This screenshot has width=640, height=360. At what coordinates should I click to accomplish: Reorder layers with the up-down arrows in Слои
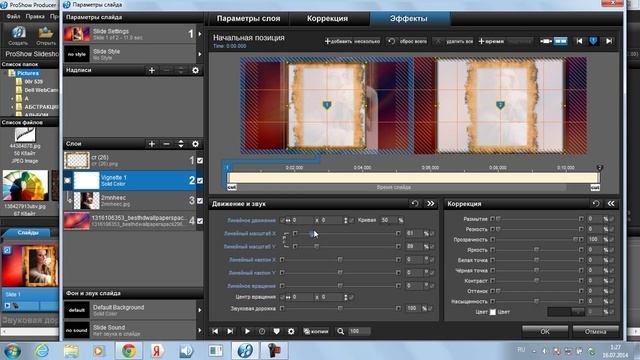tap(181, 144)
